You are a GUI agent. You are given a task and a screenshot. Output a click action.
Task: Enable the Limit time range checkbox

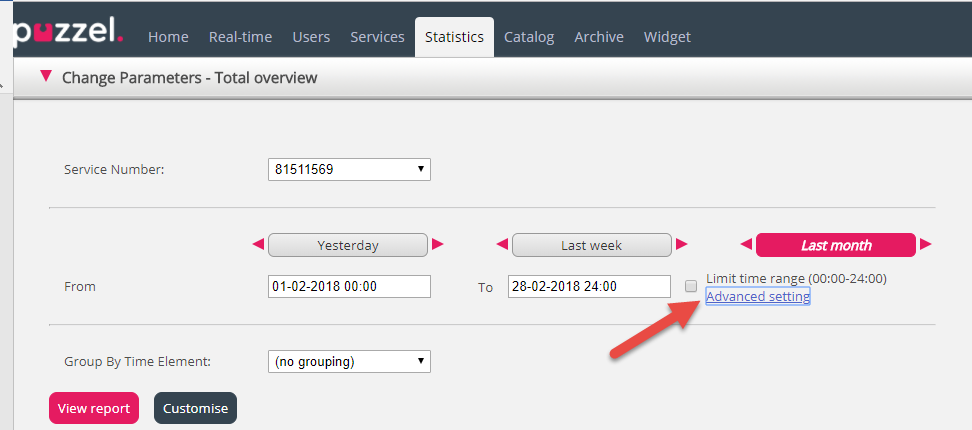691,286
